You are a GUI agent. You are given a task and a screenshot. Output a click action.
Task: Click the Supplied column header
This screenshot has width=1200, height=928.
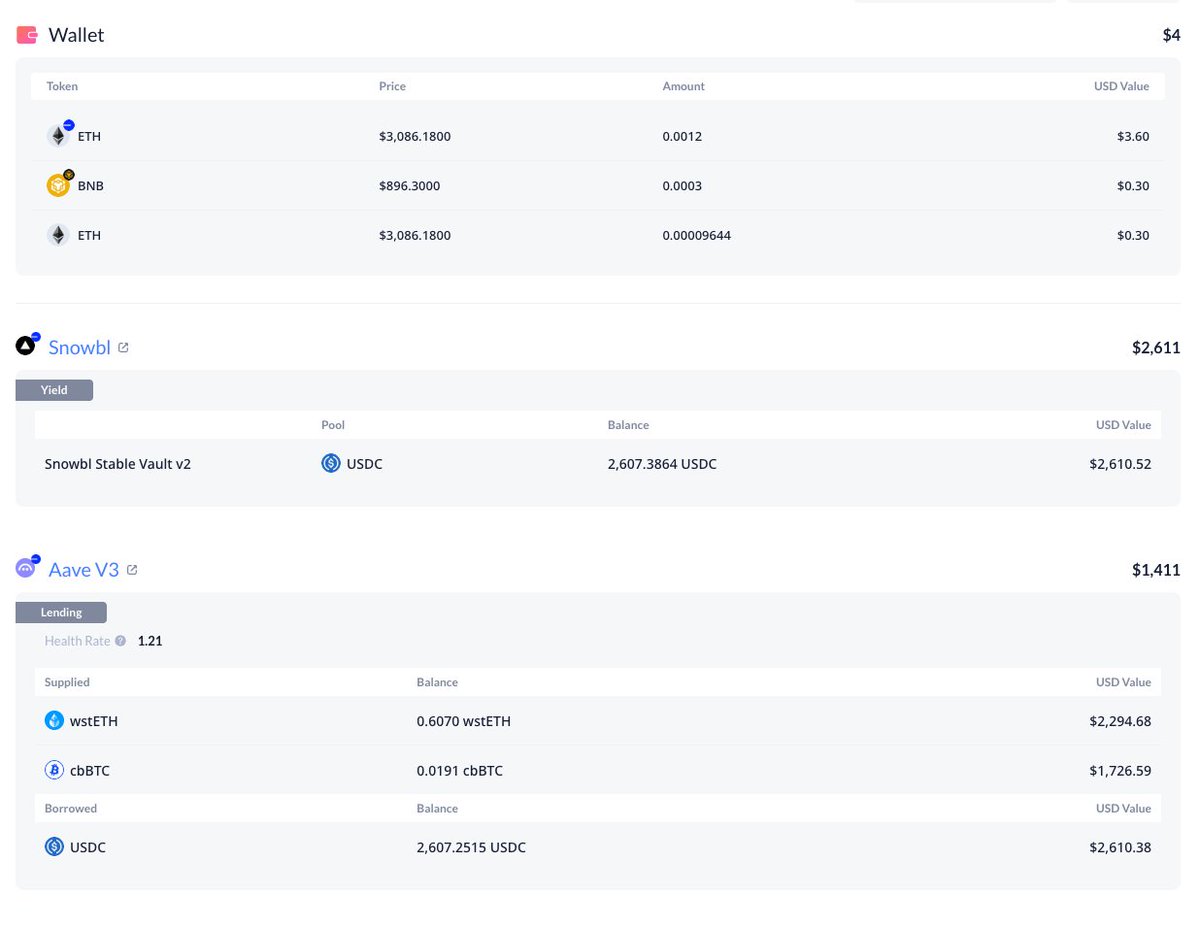pos(67,682)
